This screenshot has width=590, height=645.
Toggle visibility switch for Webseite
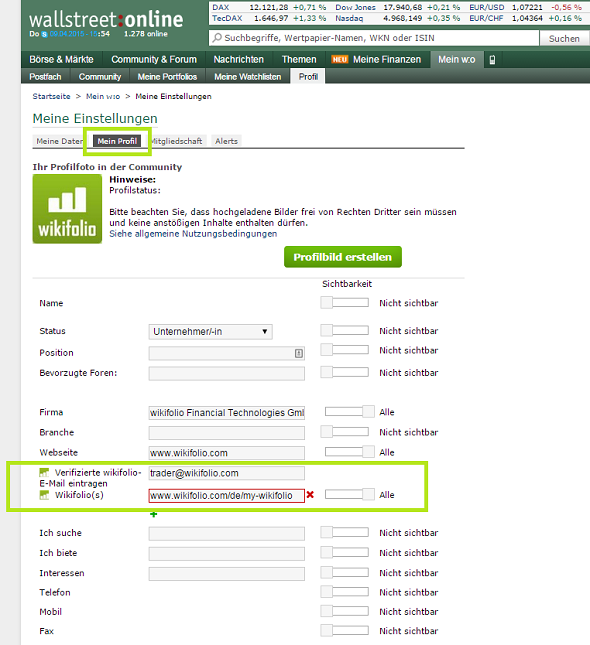pyautogui.click(x=350, y=452)
